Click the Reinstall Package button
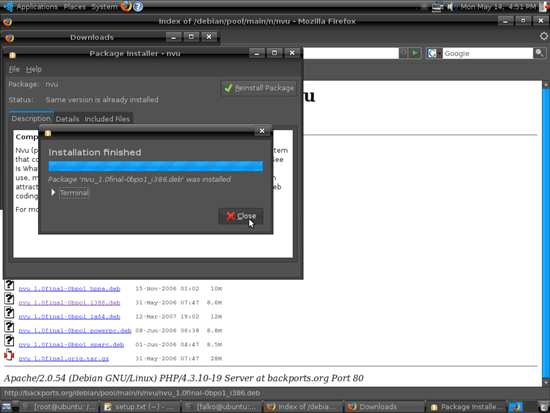 [259, 88]
